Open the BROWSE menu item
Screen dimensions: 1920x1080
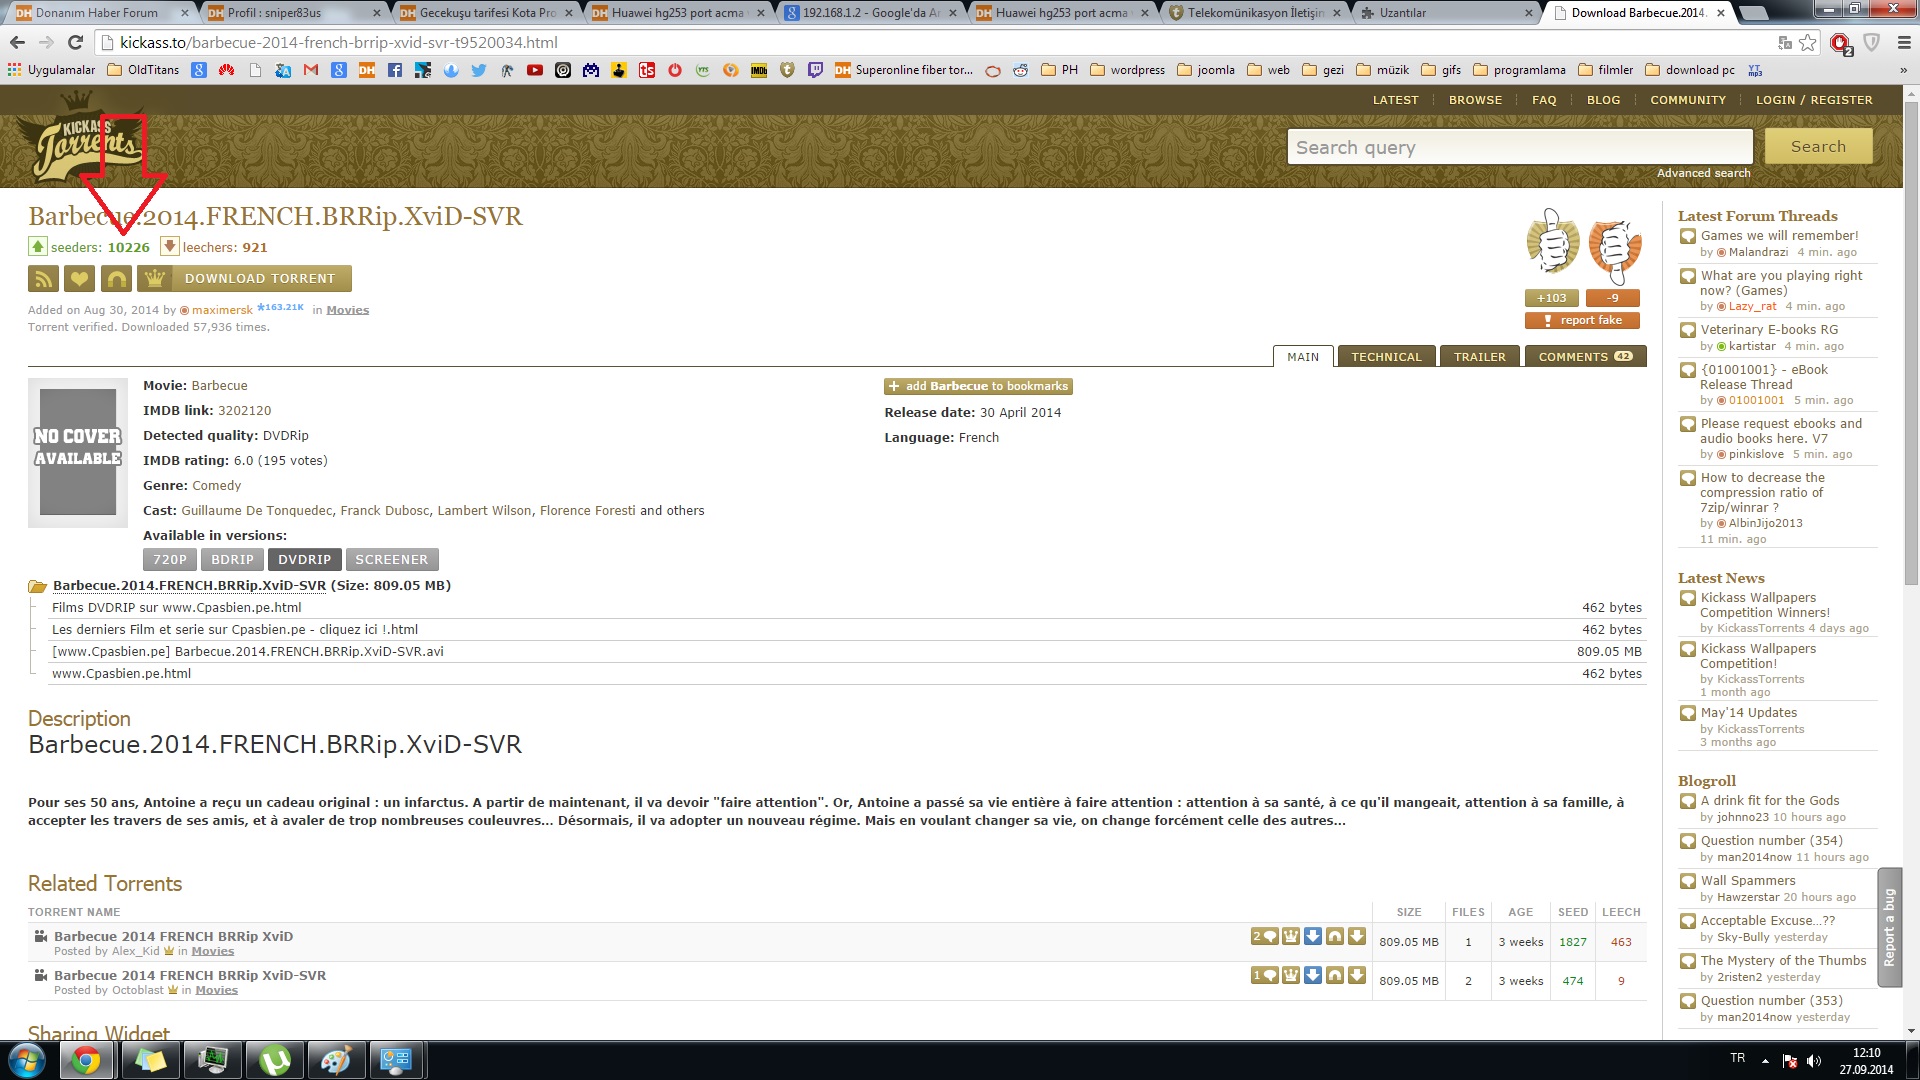(1475, 100)
